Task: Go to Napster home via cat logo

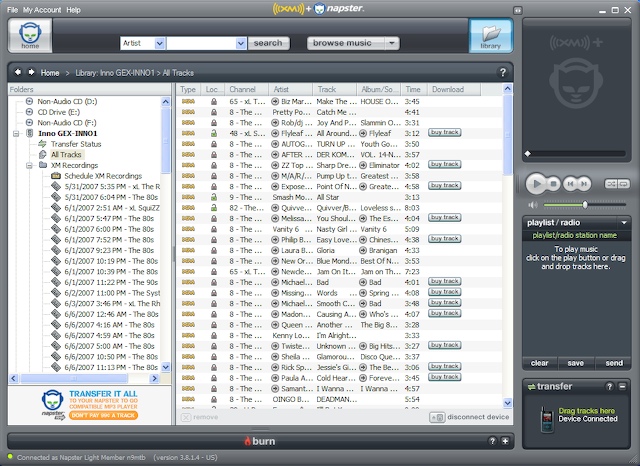Action: [30, 36]
